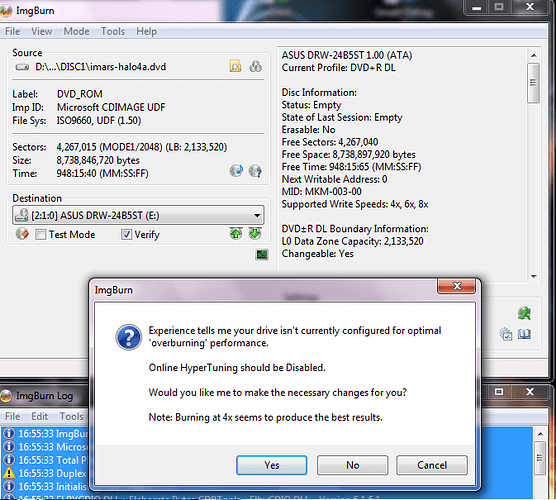Screen dimensions: 556x500
Task: Open the Tools menu in main window
Action: [113, 32]
